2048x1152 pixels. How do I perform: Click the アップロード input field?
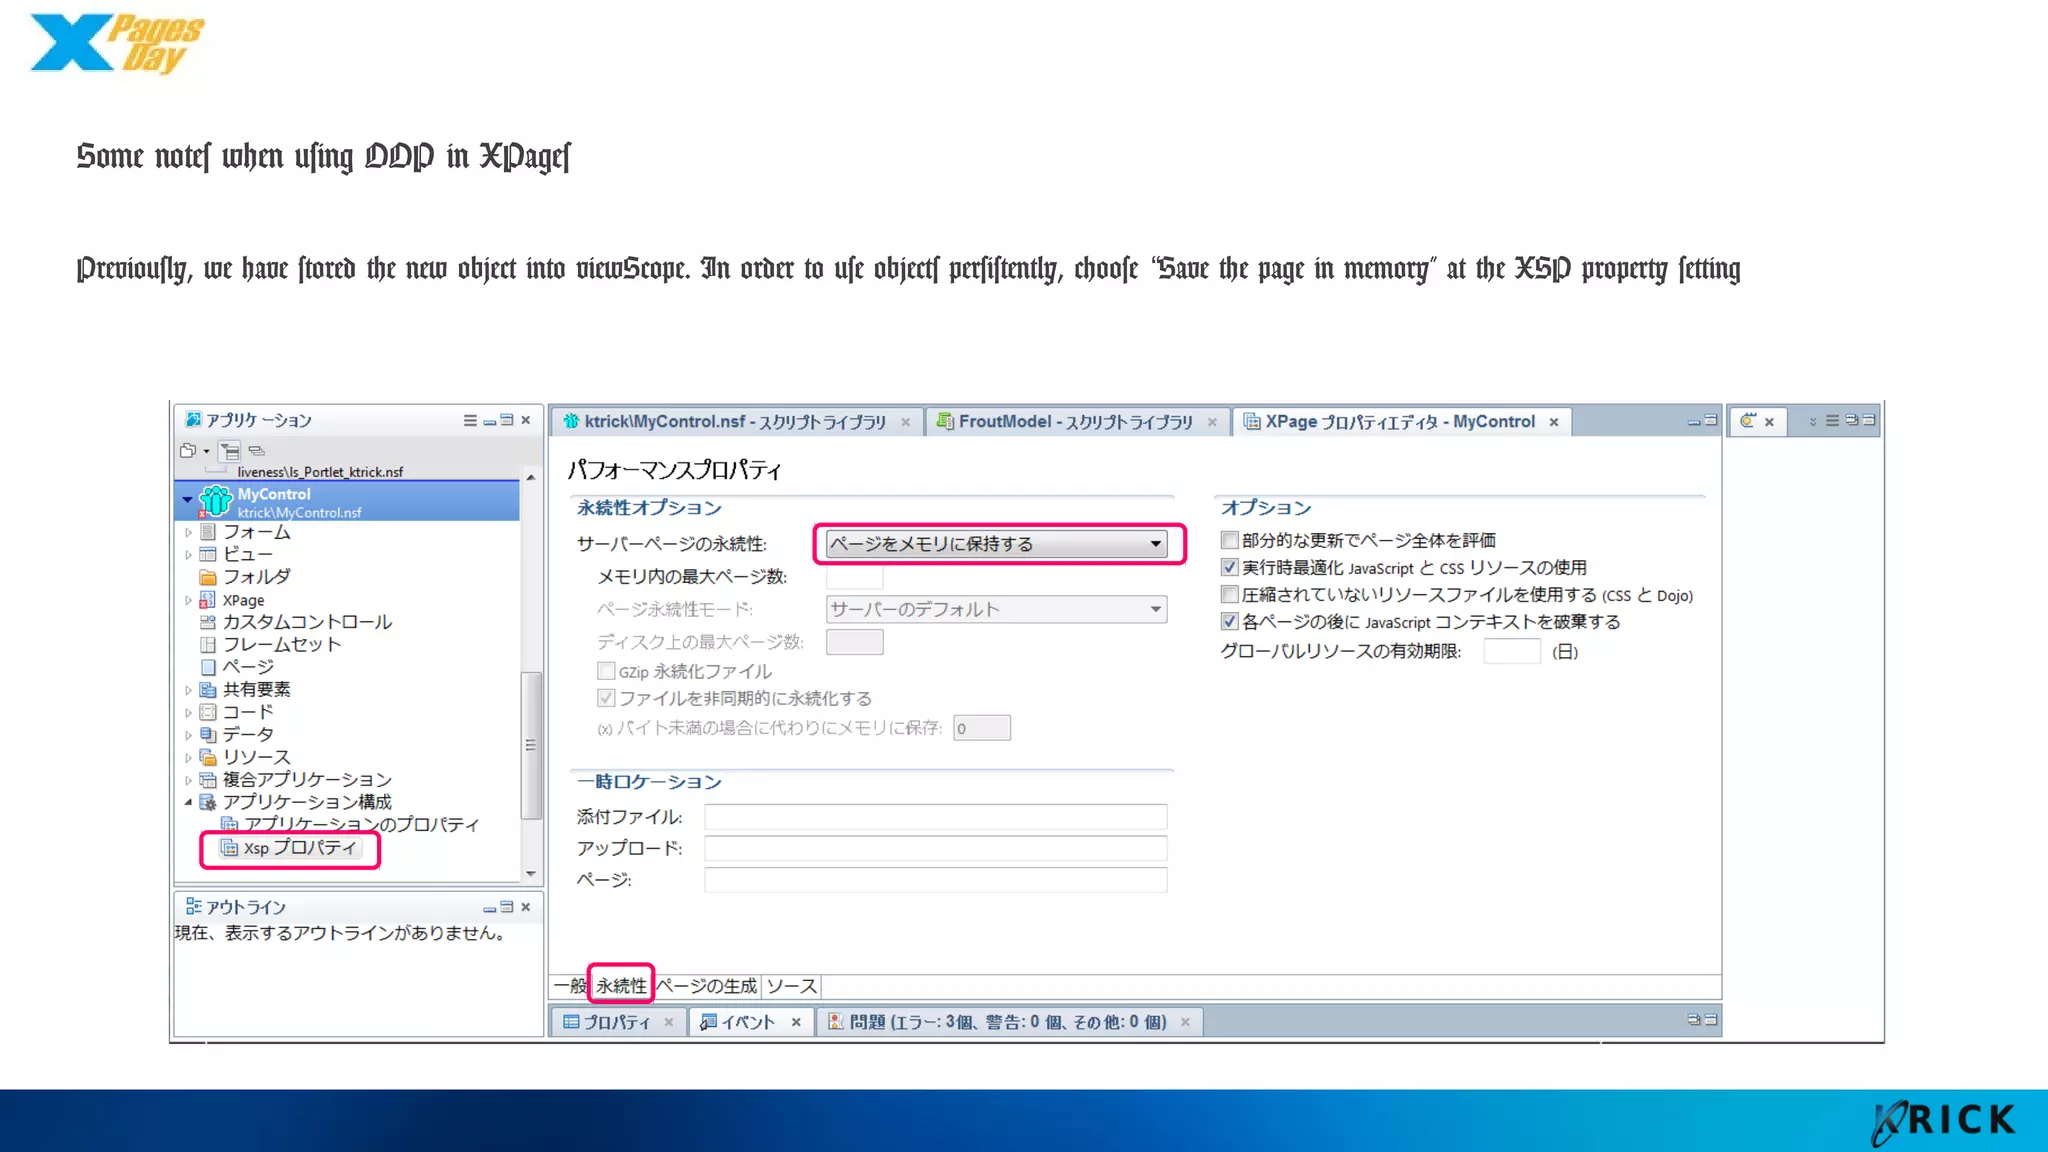[936, 848]
